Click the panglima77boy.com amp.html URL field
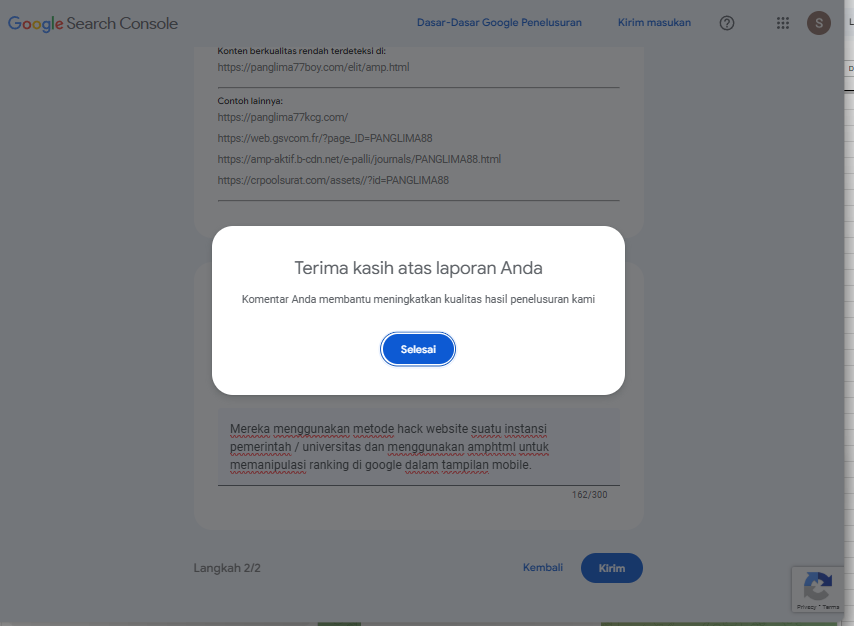Screen dimensions: 854x626 pyautogui.click(x=313, y=68)
